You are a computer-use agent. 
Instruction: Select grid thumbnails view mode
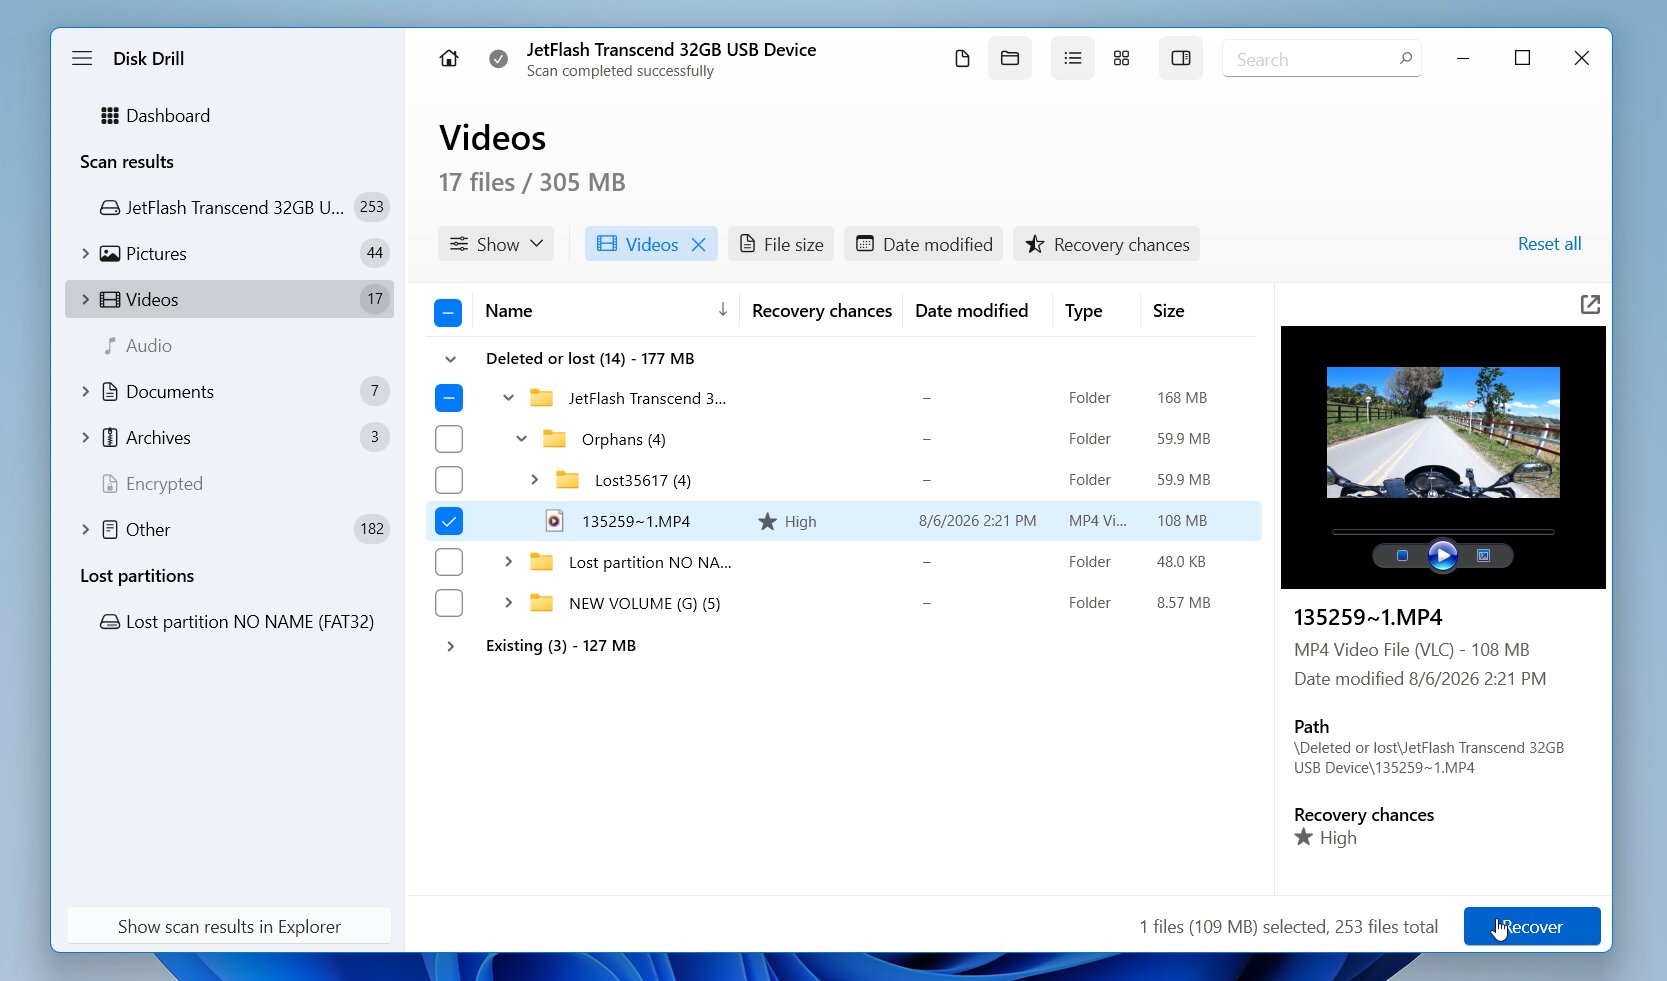[x=1121, y=58]
